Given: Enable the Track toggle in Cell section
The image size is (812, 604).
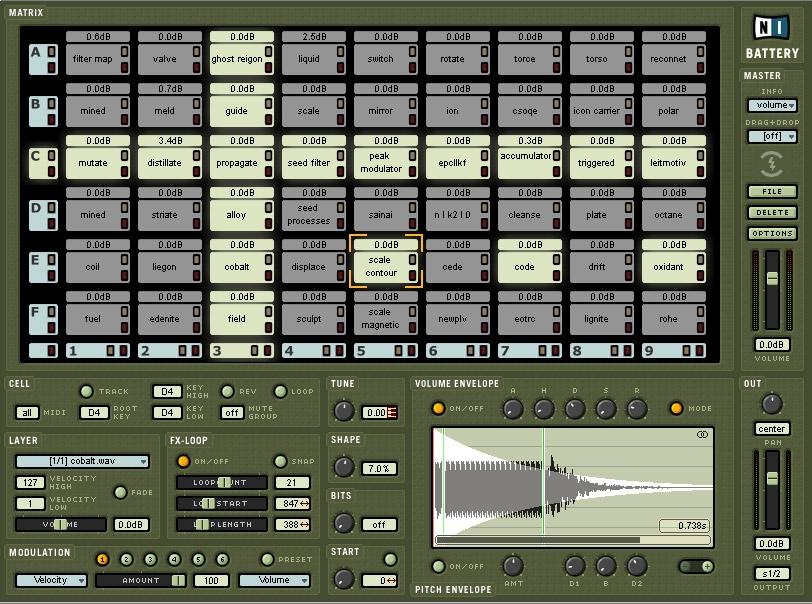Looking at the screenshot, I should 86,392.
